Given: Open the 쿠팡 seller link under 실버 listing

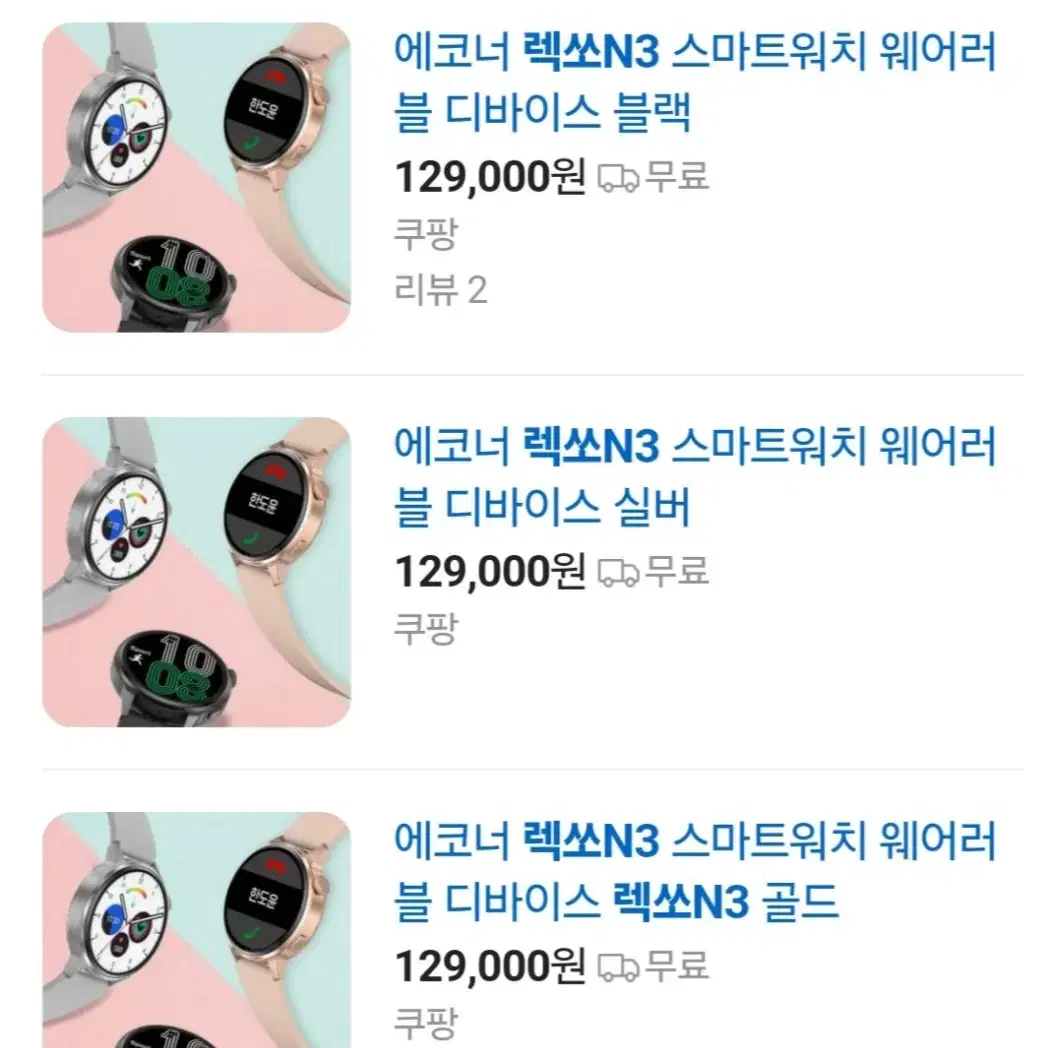Looking at the screenshot, I should [426, 628].
